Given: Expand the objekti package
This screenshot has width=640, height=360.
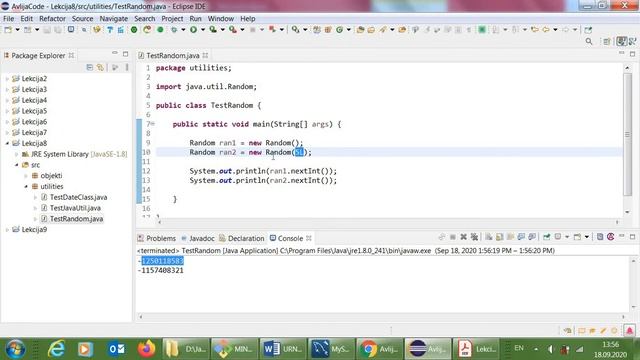Looking at the screenshot, I should tap(26, 176).
